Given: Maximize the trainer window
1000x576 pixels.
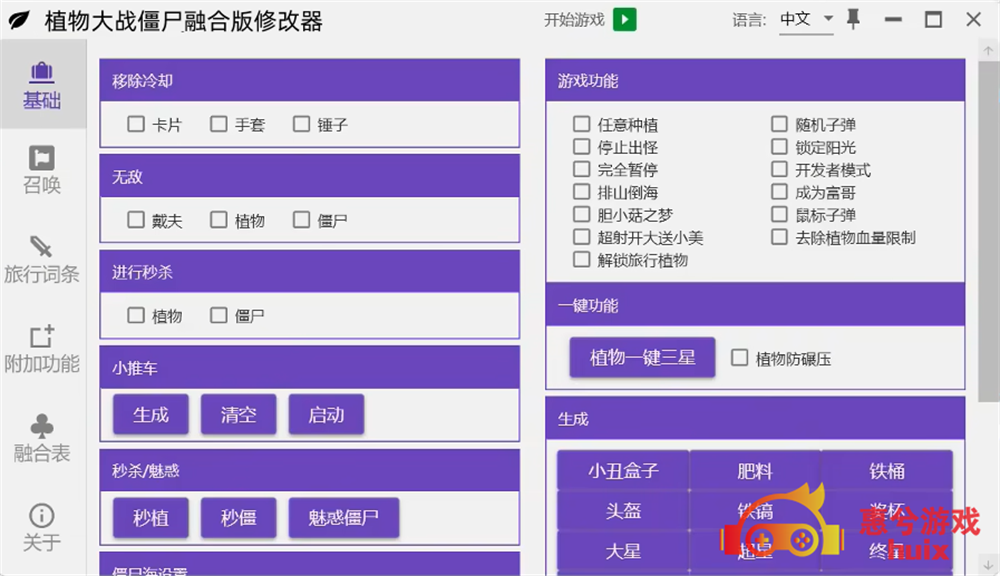Looking at the screenshot, I should tap(933, 20).
